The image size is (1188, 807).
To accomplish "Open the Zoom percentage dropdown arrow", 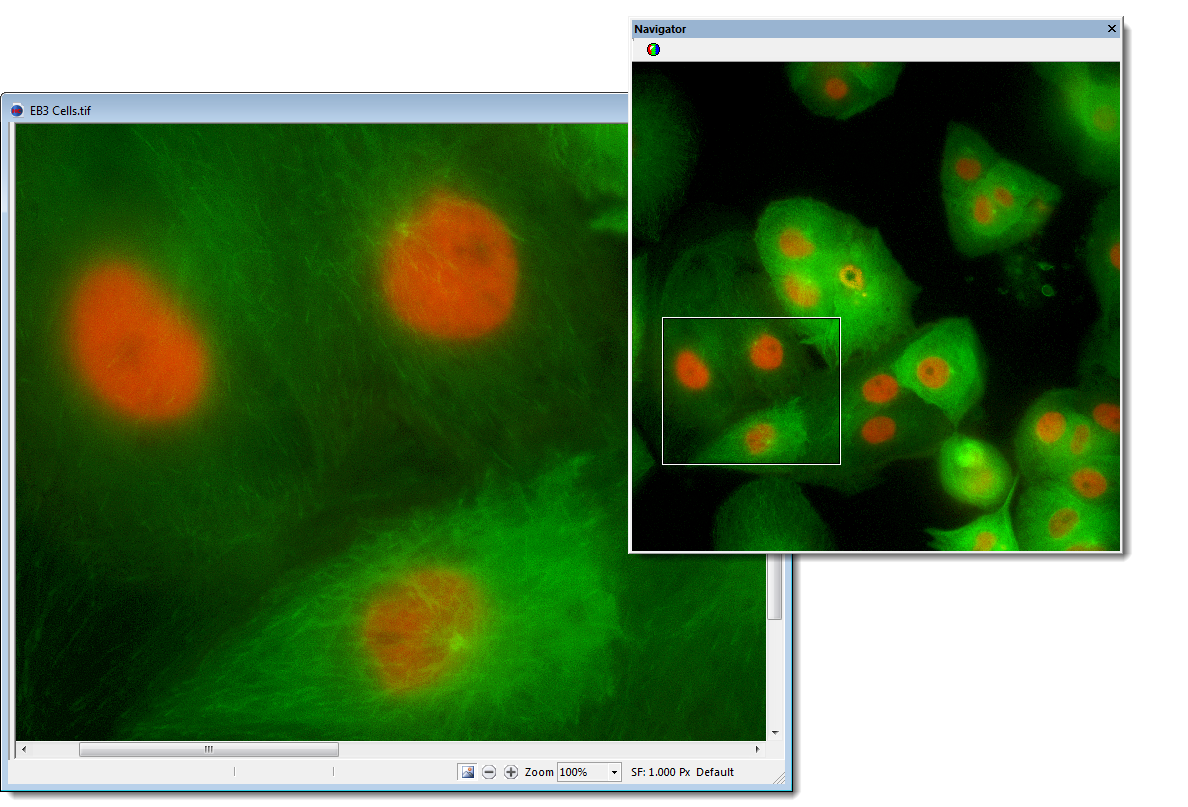I will point(614,772).
